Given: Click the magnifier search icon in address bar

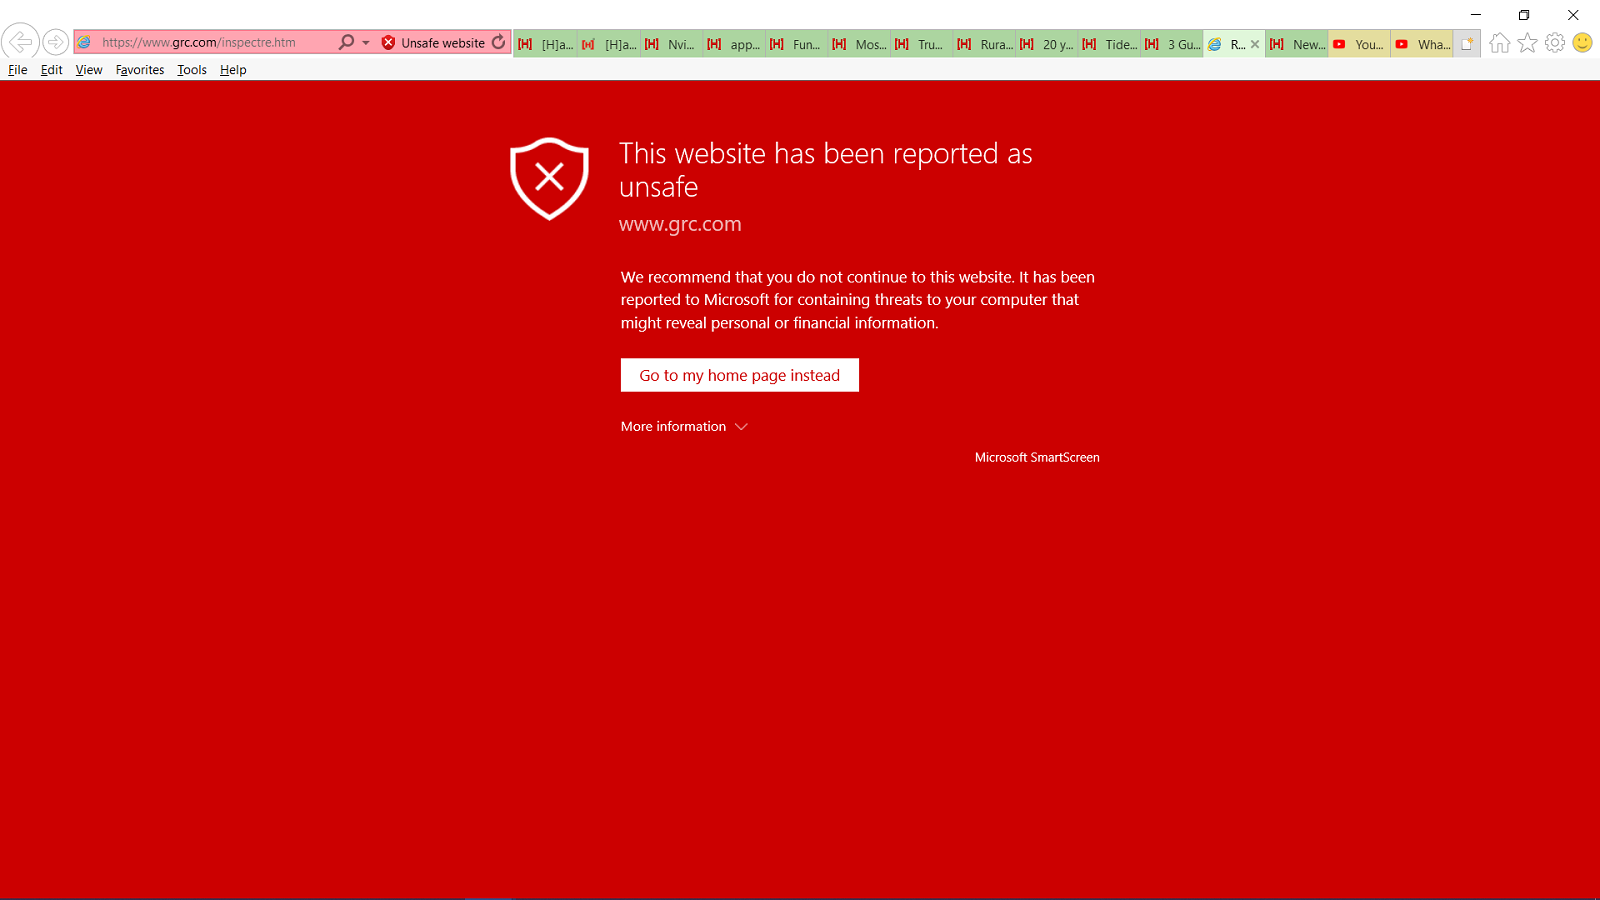Looking at the screenshot, I should pos(346,42).
